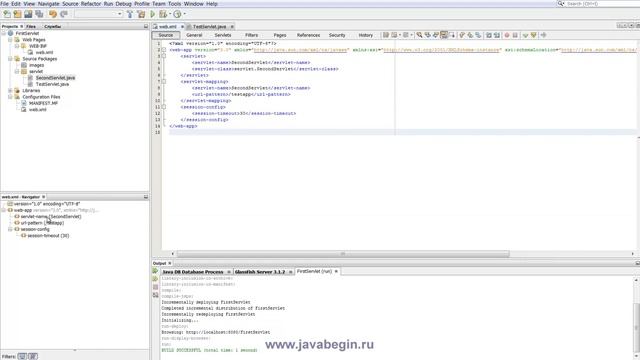Switch to General view of web.xml

tap(194, 35)
